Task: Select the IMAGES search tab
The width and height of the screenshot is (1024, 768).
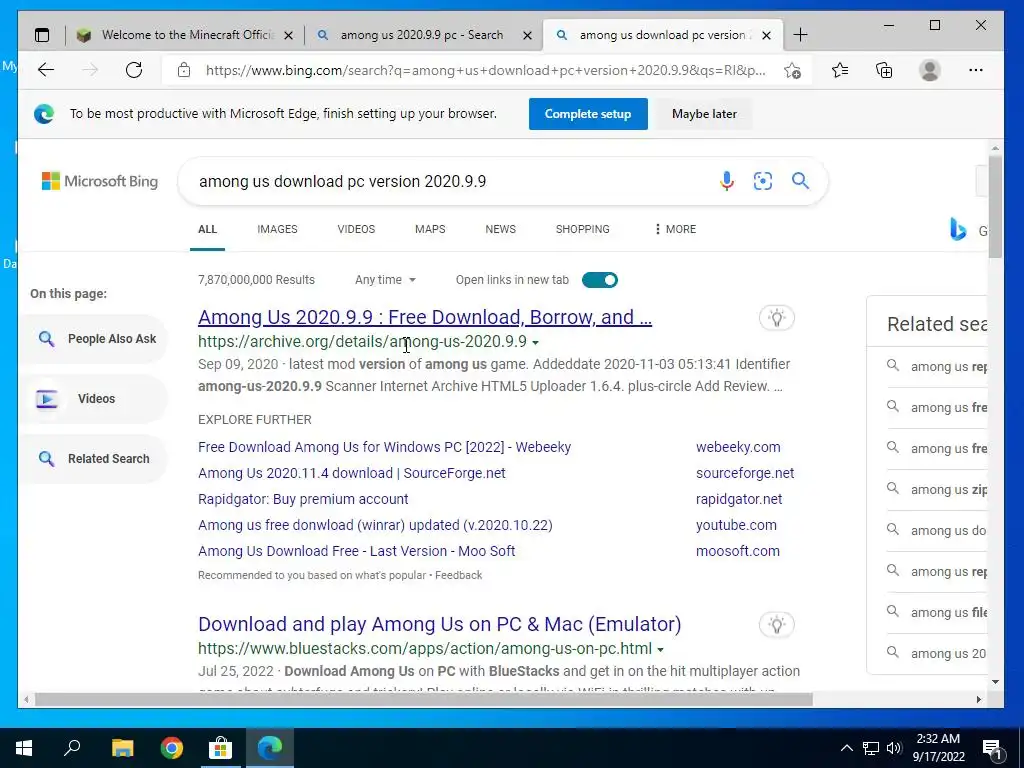Action: click(277, 229)
